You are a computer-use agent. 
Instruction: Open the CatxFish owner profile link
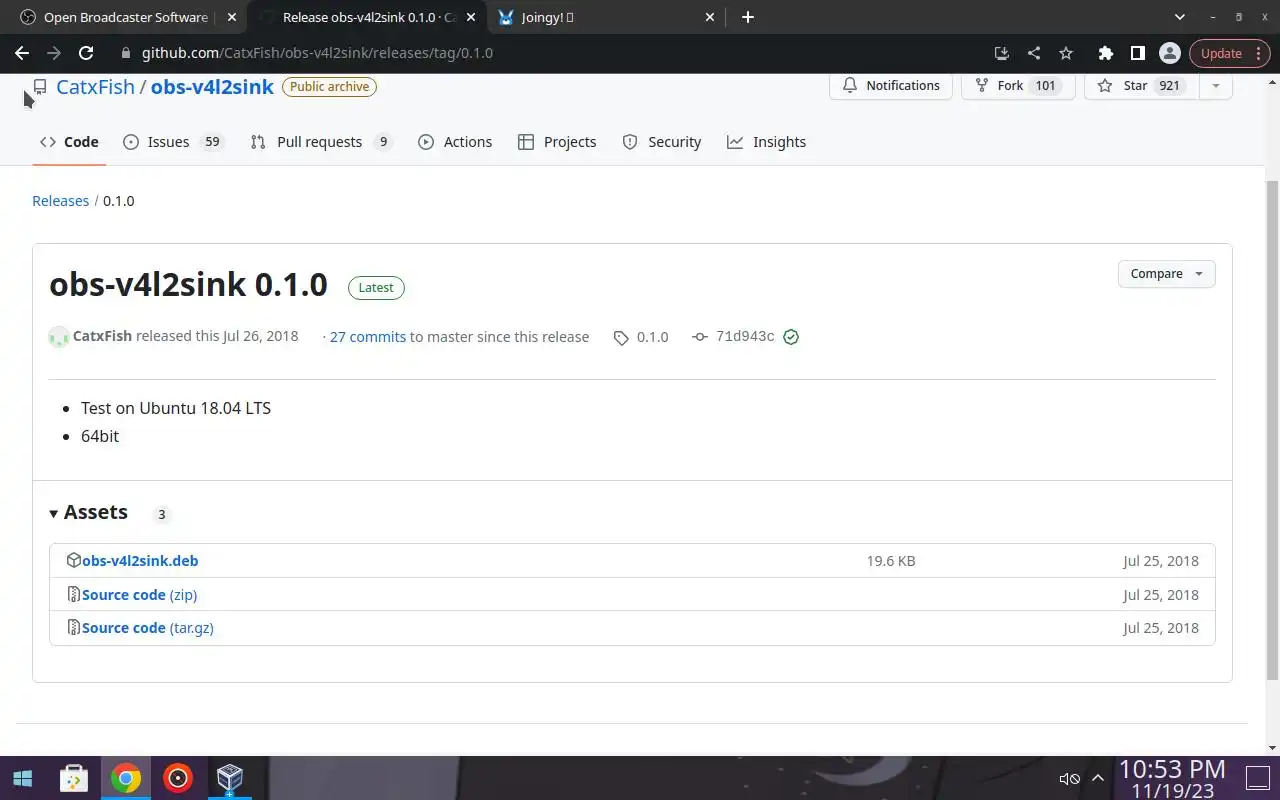95,87
